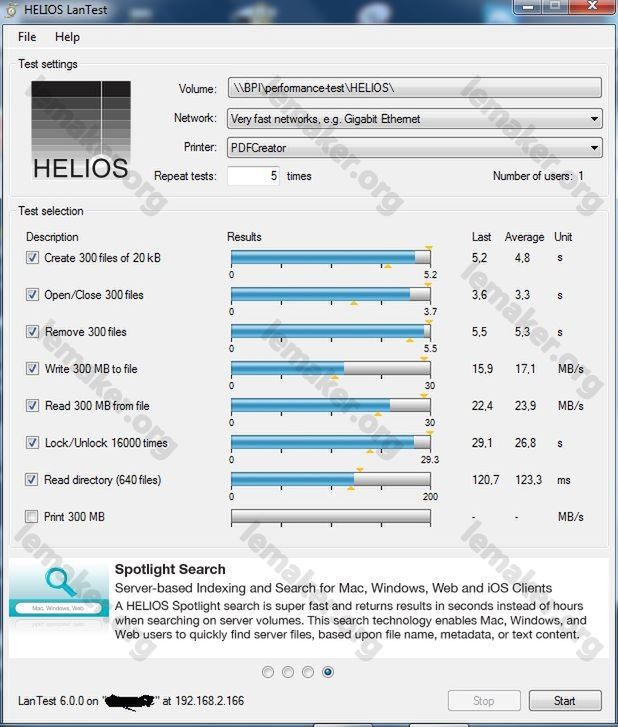Open the Printer dropdown showing PDFCreator
Viewport: 618px width, 727px height.
pos(414,148)
